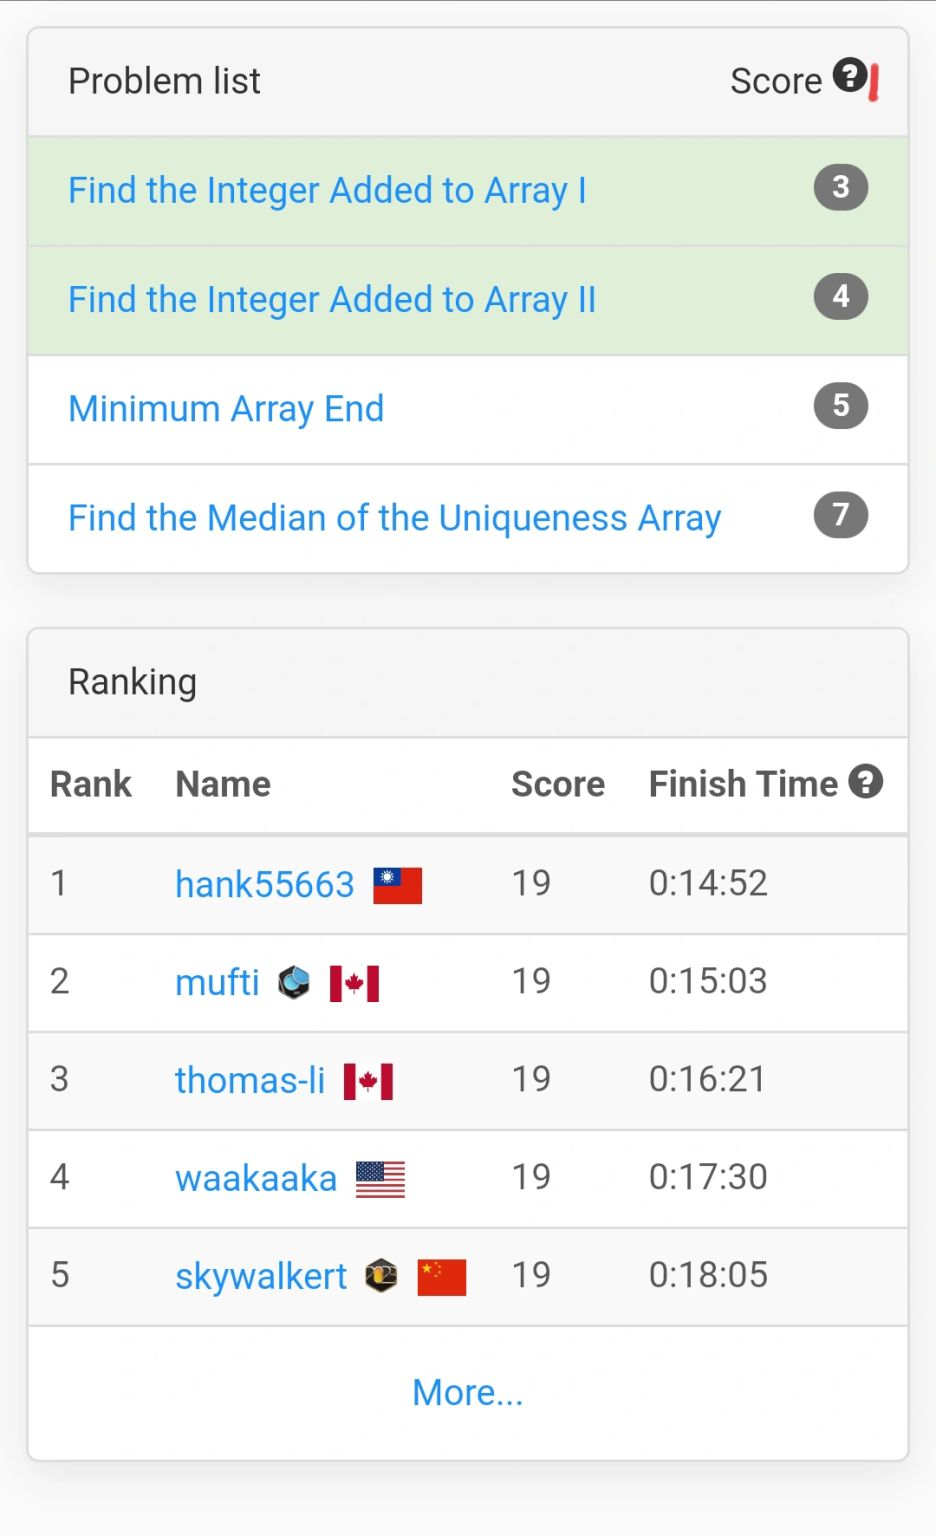
Task: Click waakaaka's United States flag icon
Action: [x=380, y=1179]
